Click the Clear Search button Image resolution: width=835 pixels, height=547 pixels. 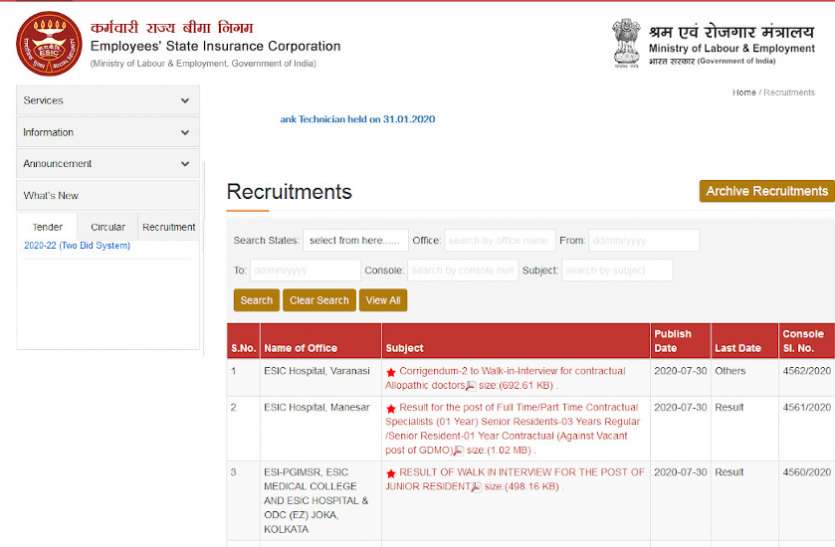pyautogui.click(x=319, y=300)
